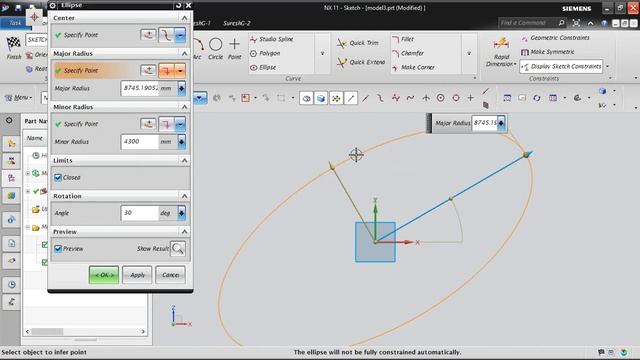640x360 pixels.
Task: Open Ellipse dialog settings gear
Action: (53, 5)
